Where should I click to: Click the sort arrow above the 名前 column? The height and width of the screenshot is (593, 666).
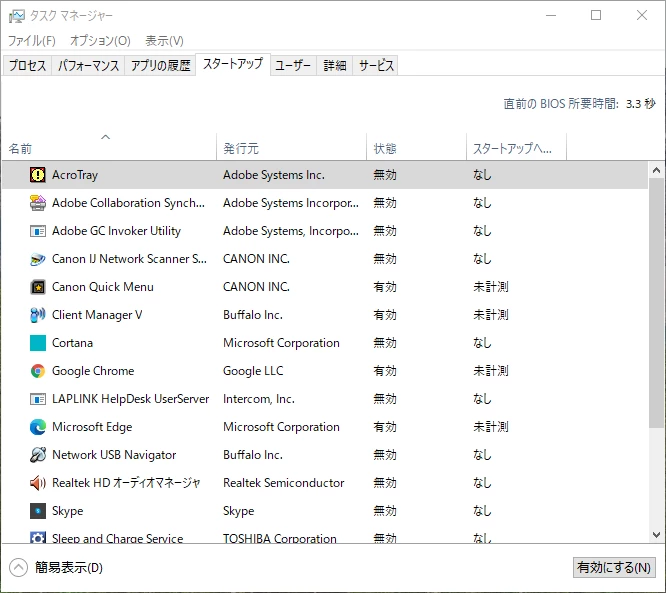[105, 137]
